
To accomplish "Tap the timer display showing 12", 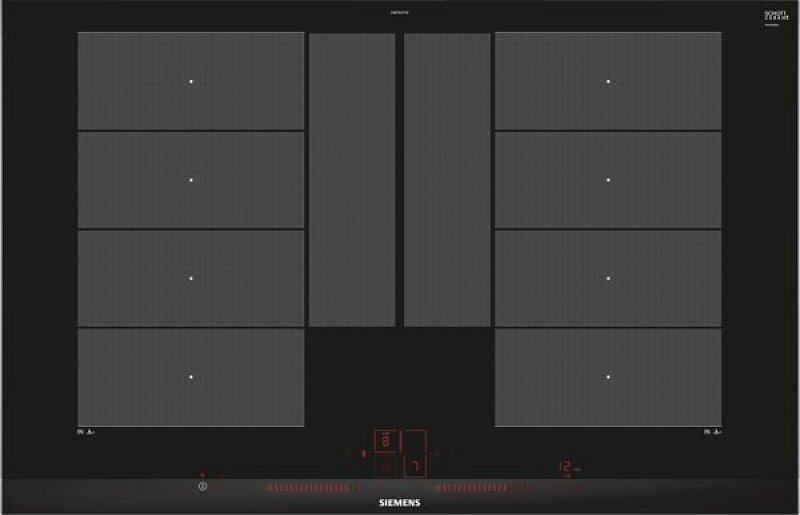I will pyautogui.click(x=565, y=467).
